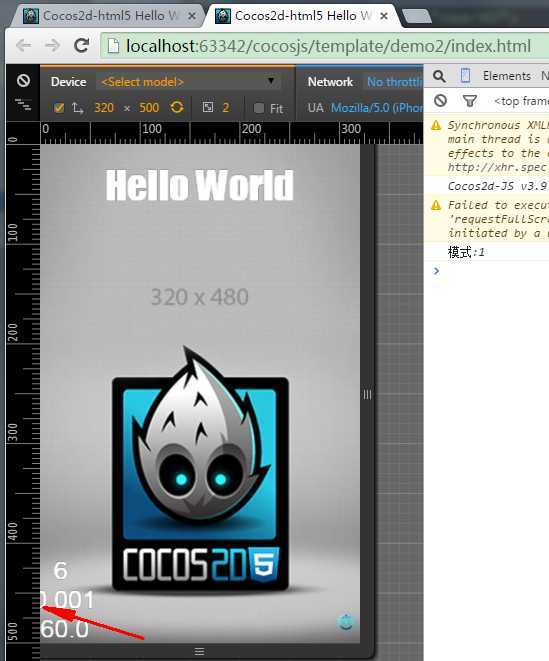Open the No throttling network dropdown

coord(393,82)
